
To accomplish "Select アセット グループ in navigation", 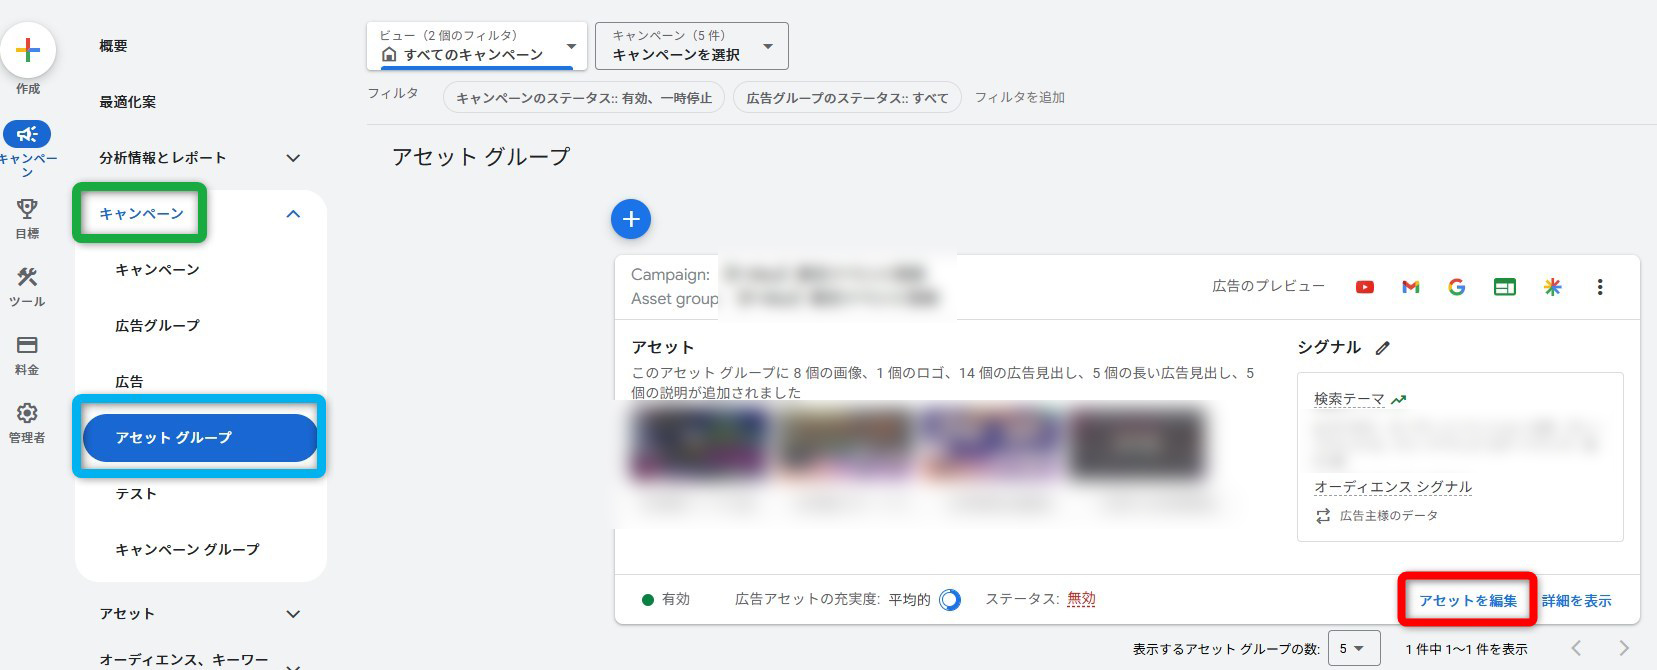I will tap(200, 438).
